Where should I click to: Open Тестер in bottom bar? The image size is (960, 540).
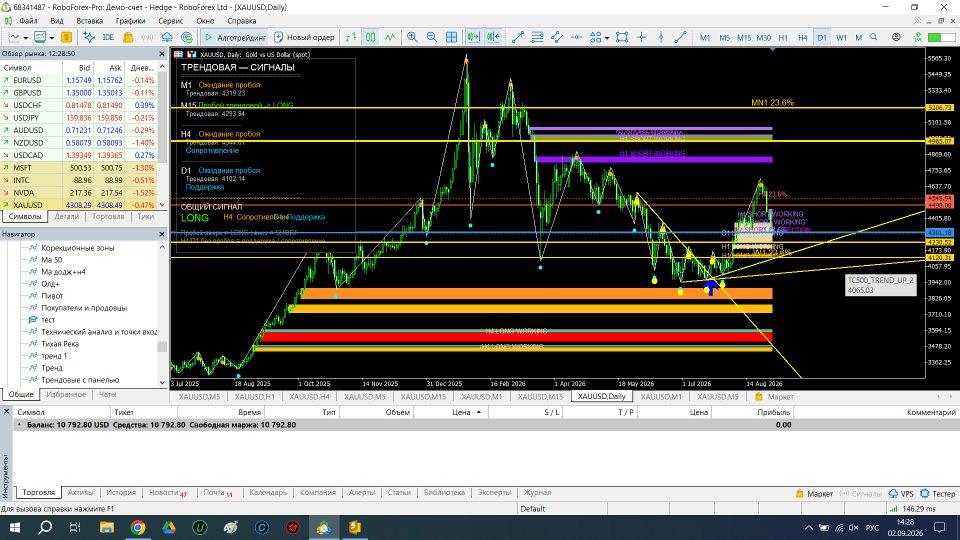coord(937,493)
